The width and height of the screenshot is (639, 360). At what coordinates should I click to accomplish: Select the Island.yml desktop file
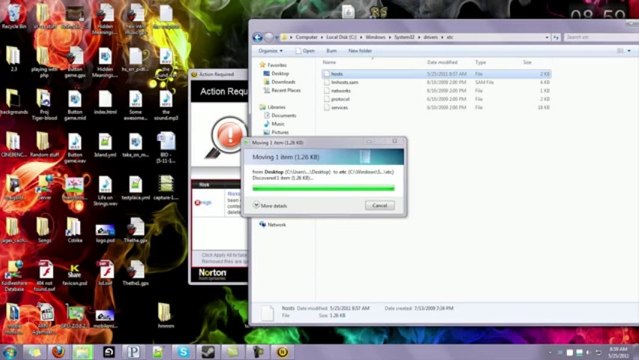tap(105, 146)
